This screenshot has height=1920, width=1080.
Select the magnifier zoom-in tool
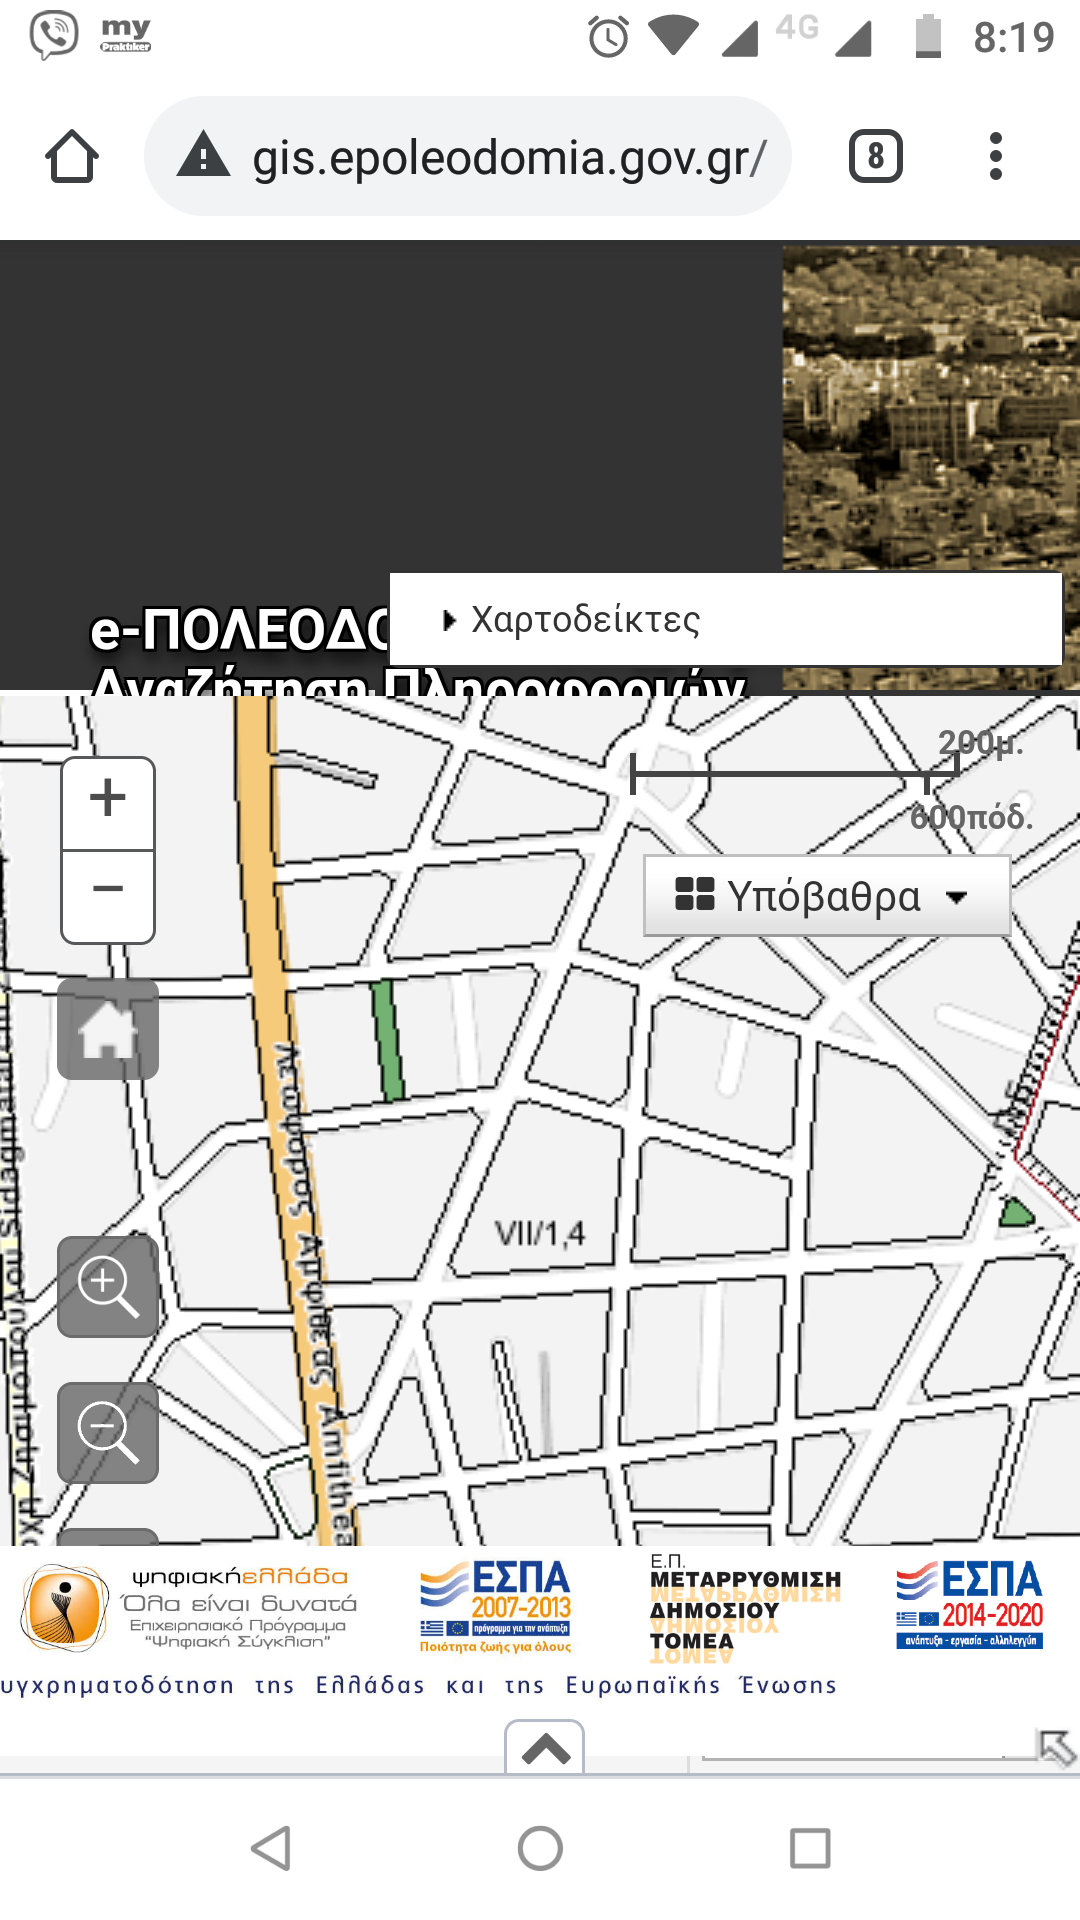point(108,1286)
